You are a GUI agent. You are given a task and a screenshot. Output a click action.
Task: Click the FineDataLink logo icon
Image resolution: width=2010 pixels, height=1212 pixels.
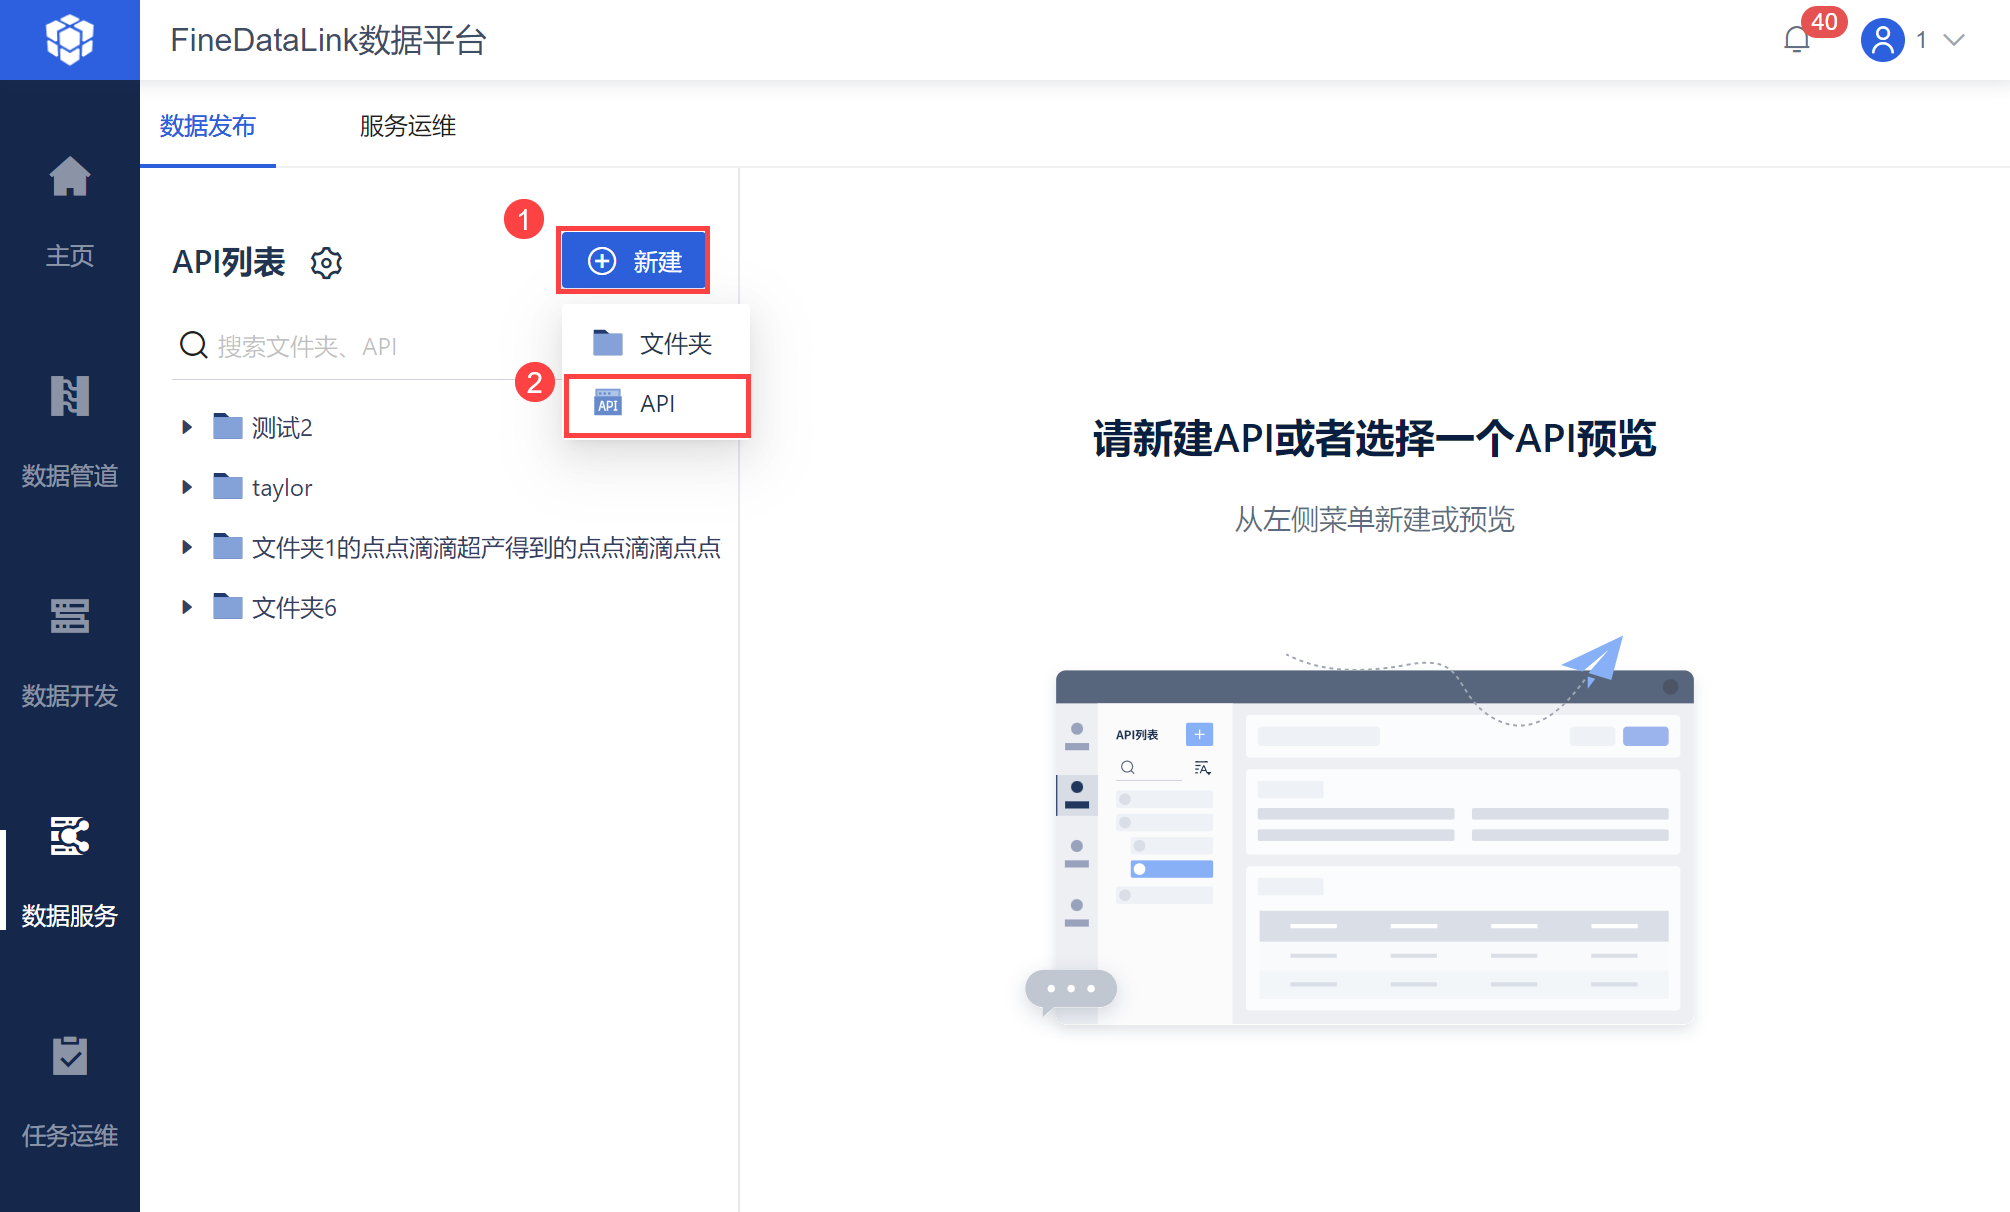point(69,40)
